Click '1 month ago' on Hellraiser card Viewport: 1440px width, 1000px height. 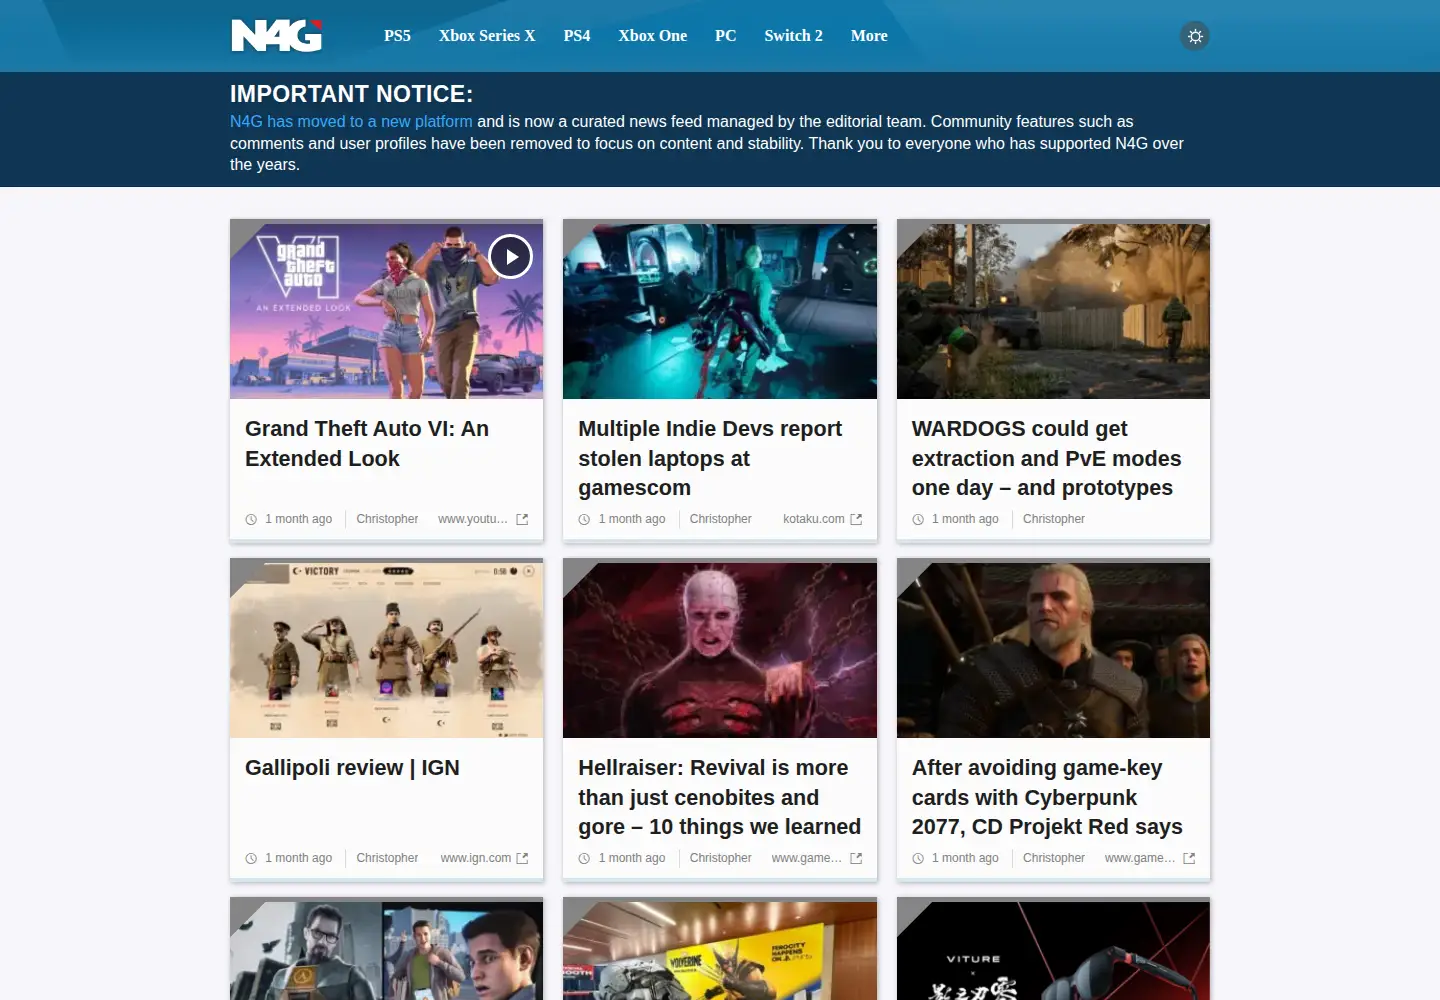[632, 858]
